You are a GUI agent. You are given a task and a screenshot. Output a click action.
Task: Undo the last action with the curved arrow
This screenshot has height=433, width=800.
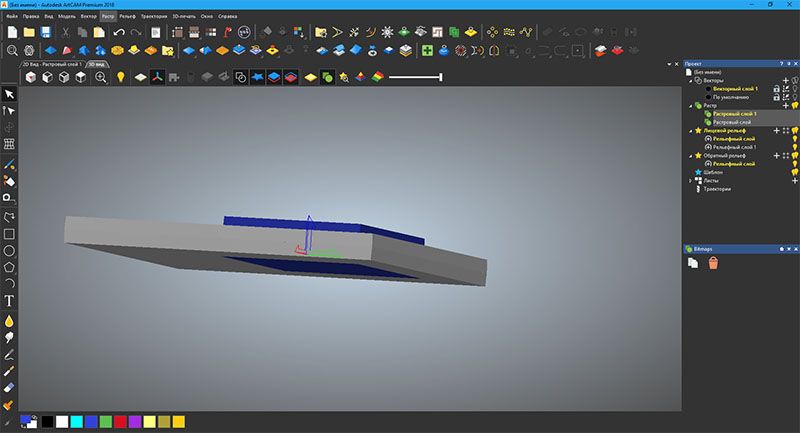pos(119,33)
